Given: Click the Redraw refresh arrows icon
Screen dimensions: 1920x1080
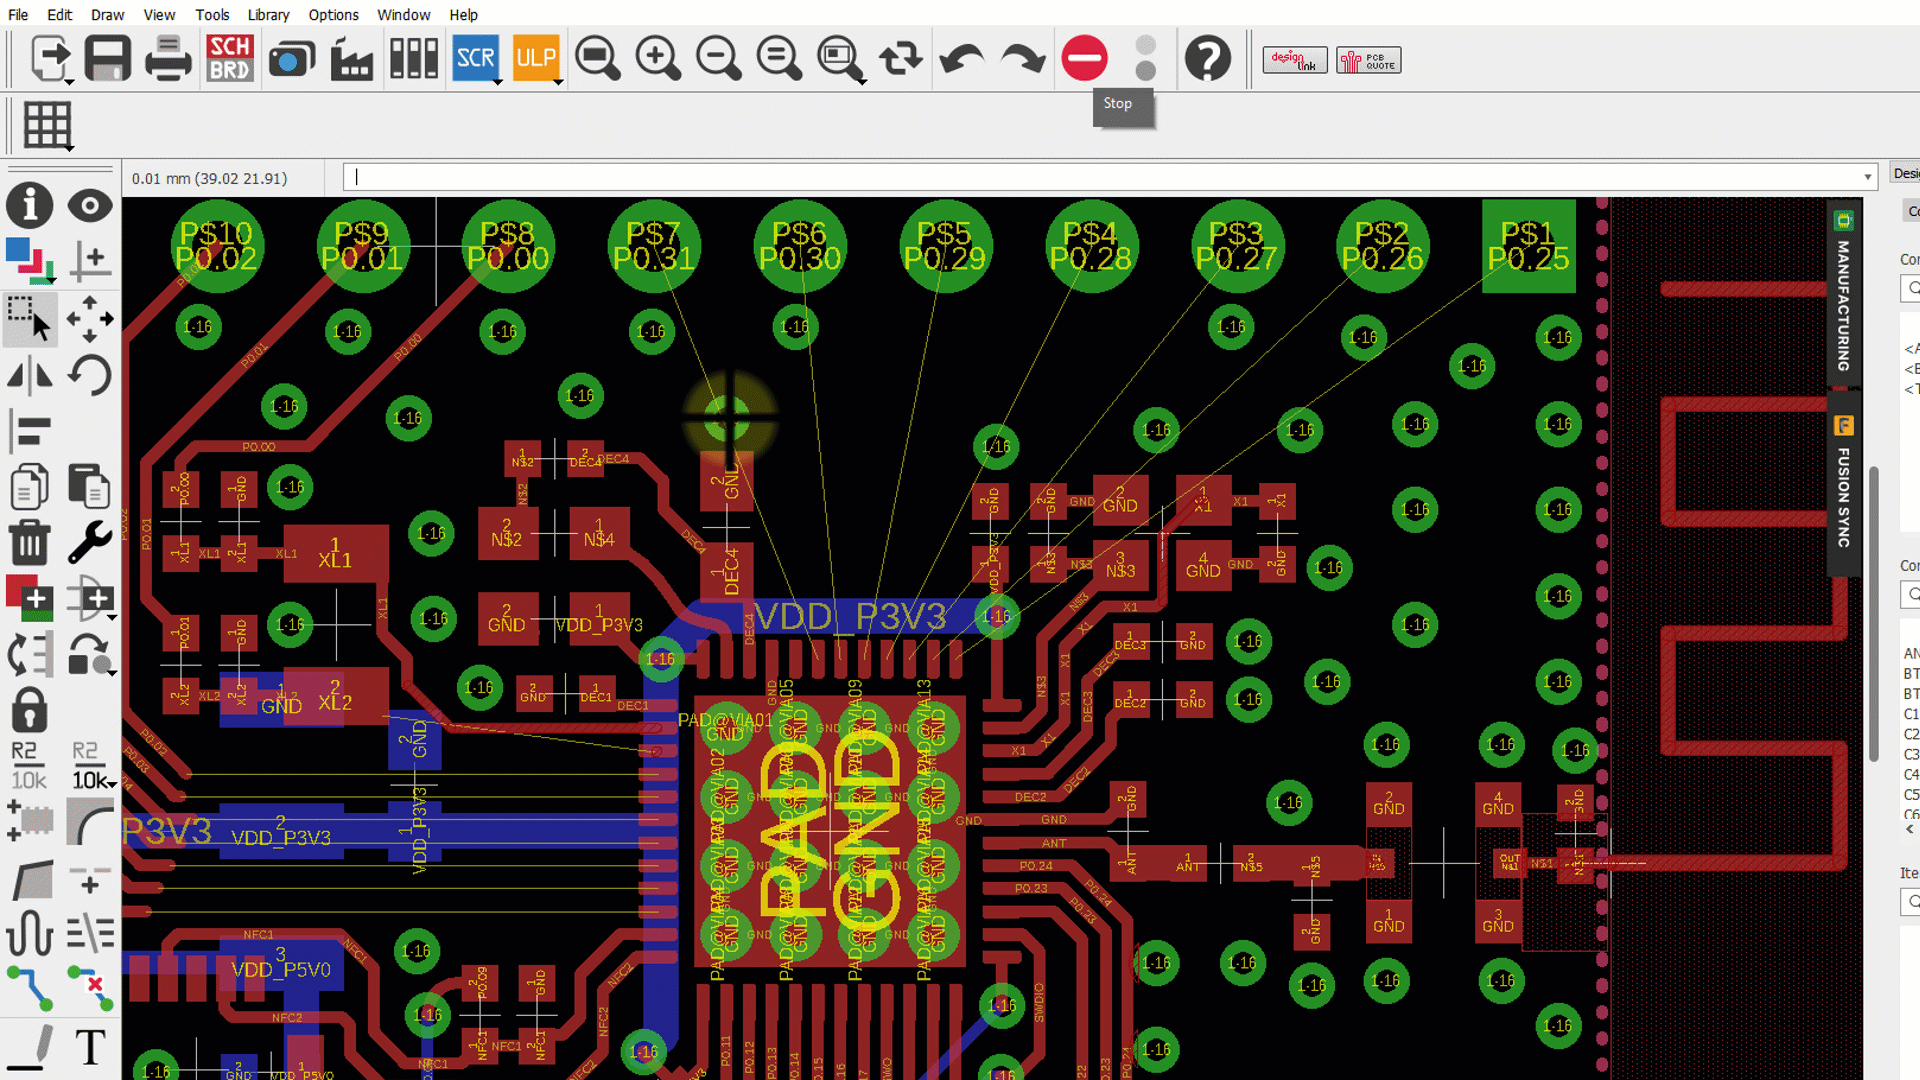Looking at the screenshot, I should (900, 59).
